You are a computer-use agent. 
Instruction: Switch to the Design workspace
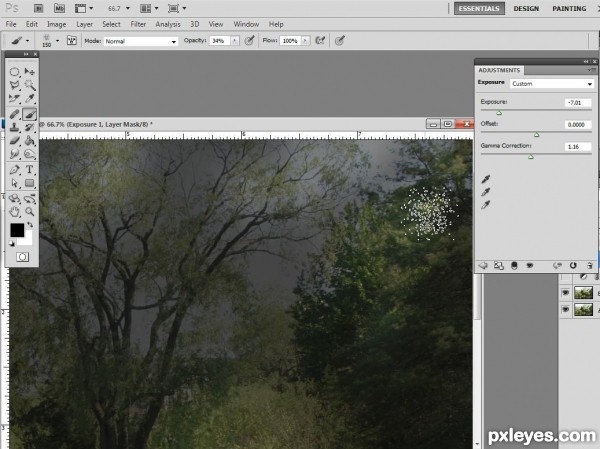pyautogui.click(x=526, y=8)
